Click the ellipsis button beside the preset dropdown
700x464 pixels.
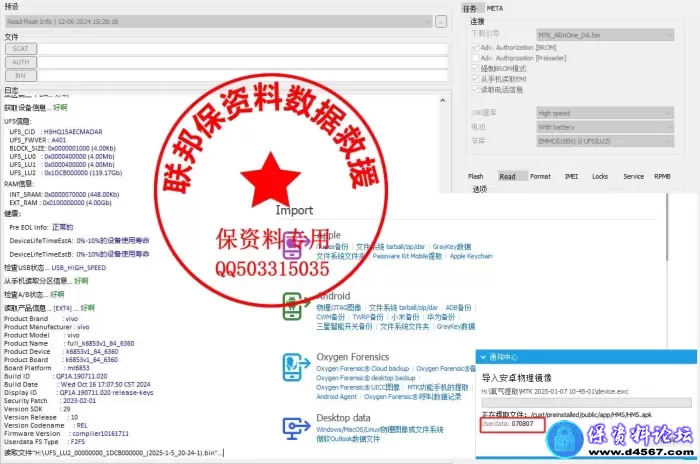441,21
